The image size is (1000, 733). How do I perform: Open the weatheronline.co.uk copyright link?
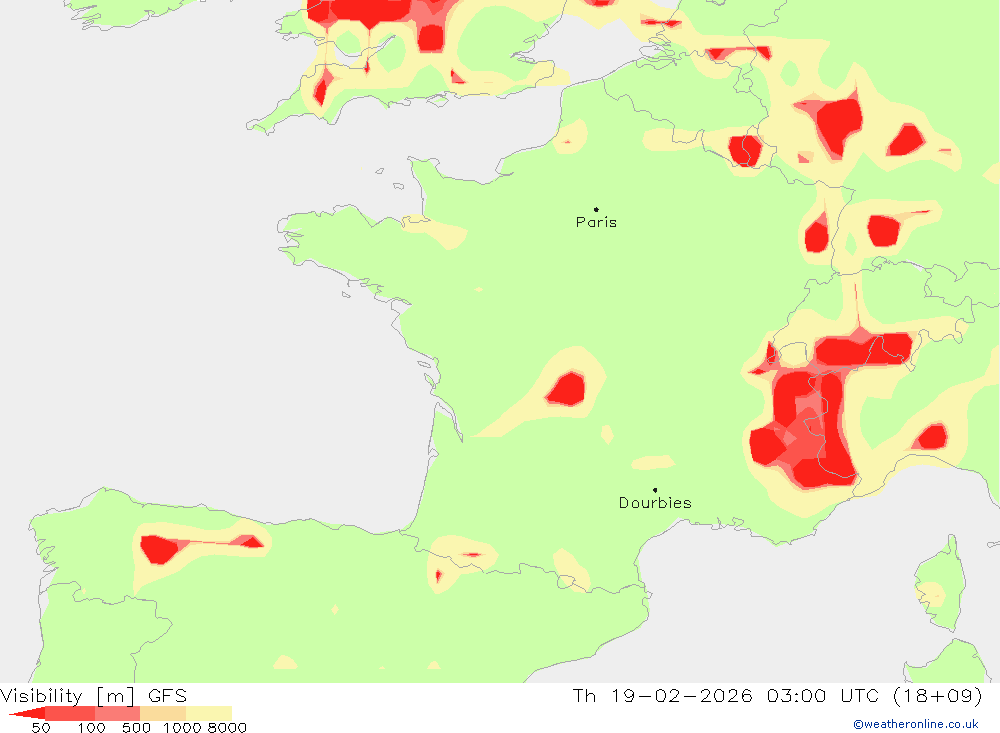[x=916, y=724]
